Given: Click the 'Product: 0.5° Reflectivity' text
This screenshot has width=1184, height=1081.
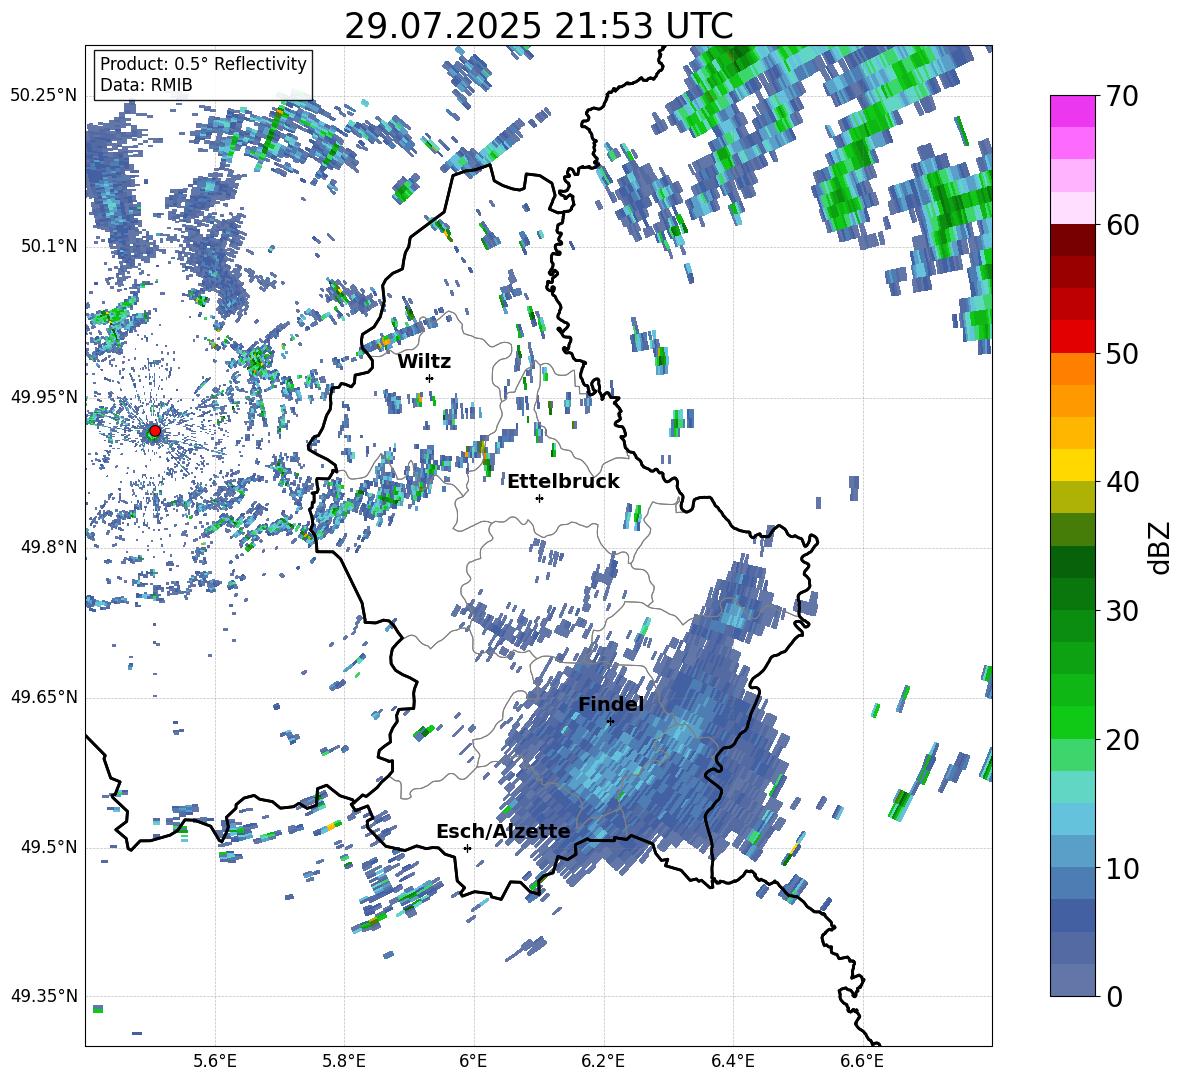Looking at the screenshot, I should (203, 63).
